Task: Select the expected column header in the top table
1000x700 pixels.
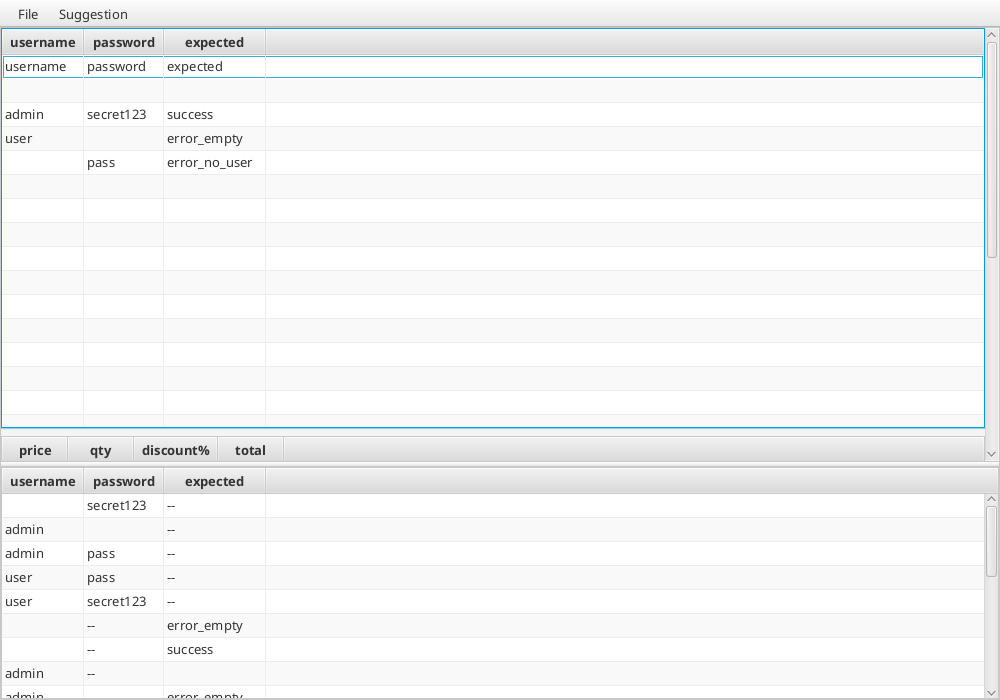Action: pyautogui.click(x=214, y=42)
